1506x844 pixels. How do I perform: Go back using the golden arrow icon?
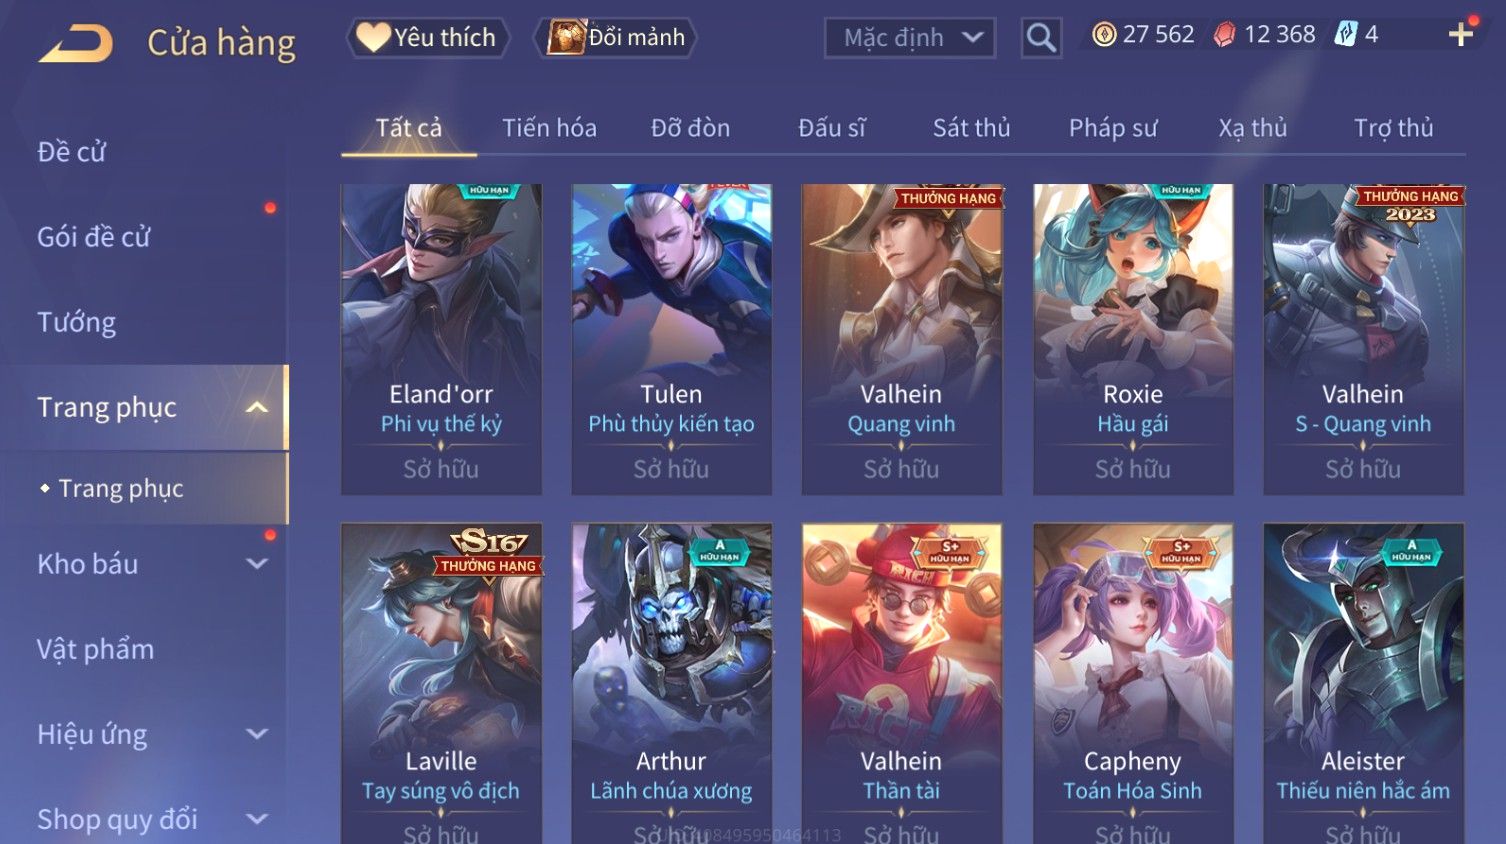tap(76, 43)
